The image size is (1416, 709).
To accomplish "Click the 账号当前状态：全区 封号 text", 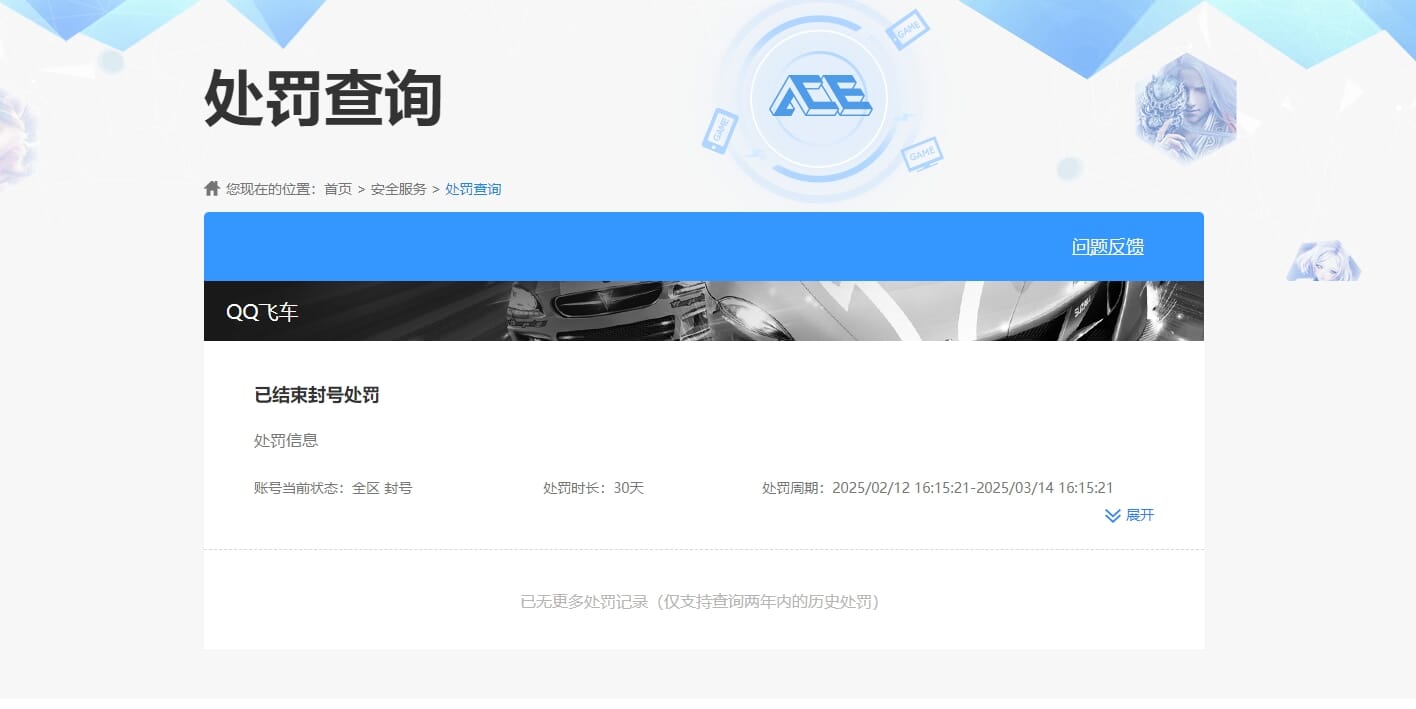I will [333, 488].
